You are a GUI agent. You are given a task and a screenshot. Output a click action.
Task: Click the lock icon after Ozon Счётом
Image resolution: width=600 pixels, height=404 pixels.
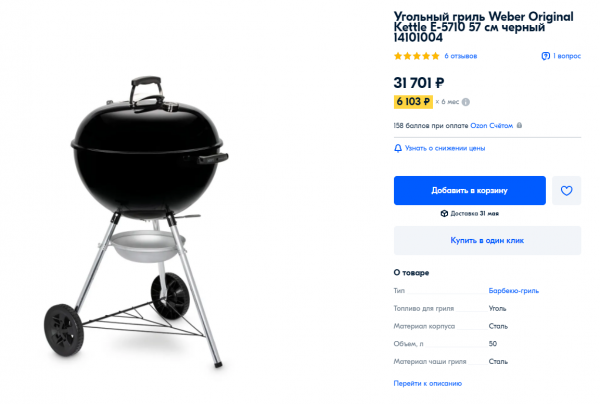[x=519, y=125]
